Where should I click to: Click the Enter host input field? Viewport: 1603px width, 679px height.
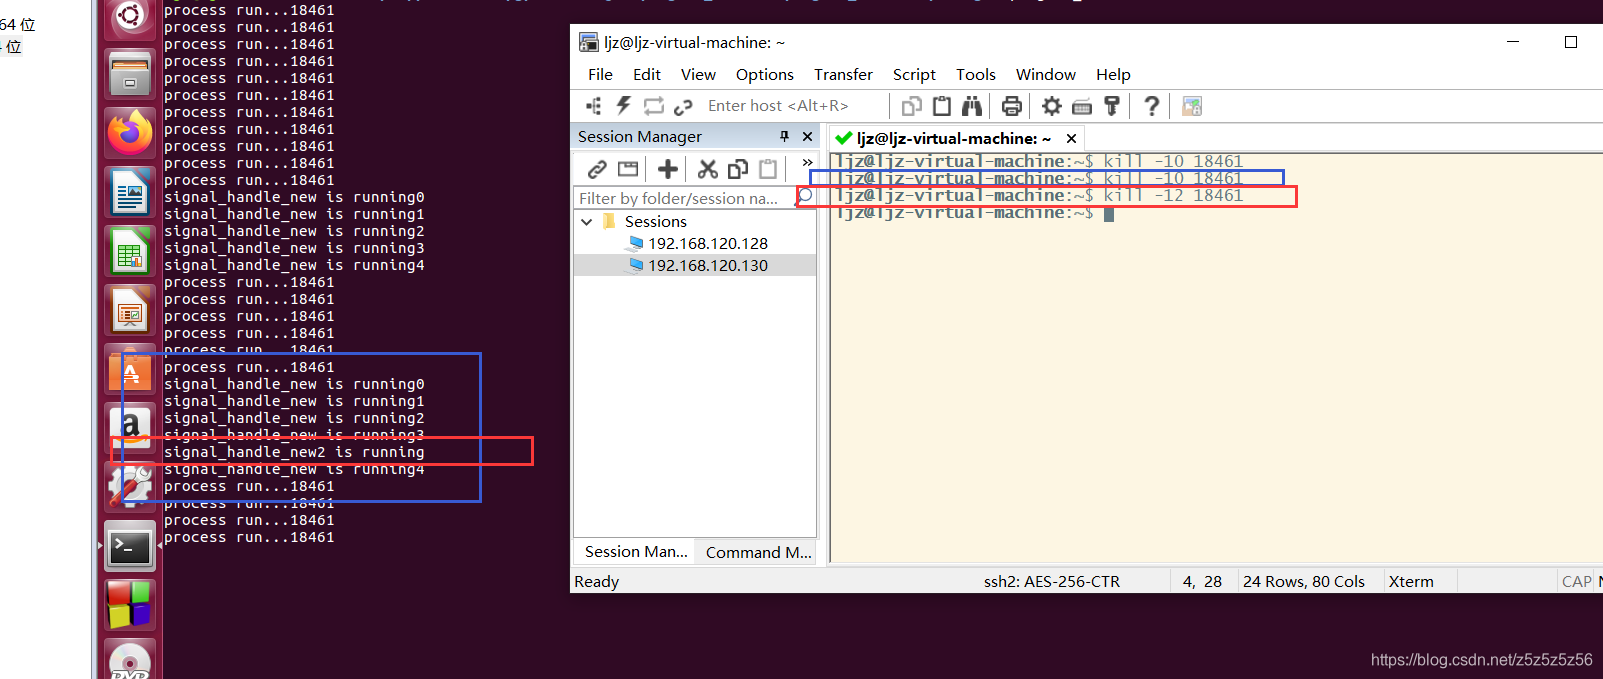point(793,106)
